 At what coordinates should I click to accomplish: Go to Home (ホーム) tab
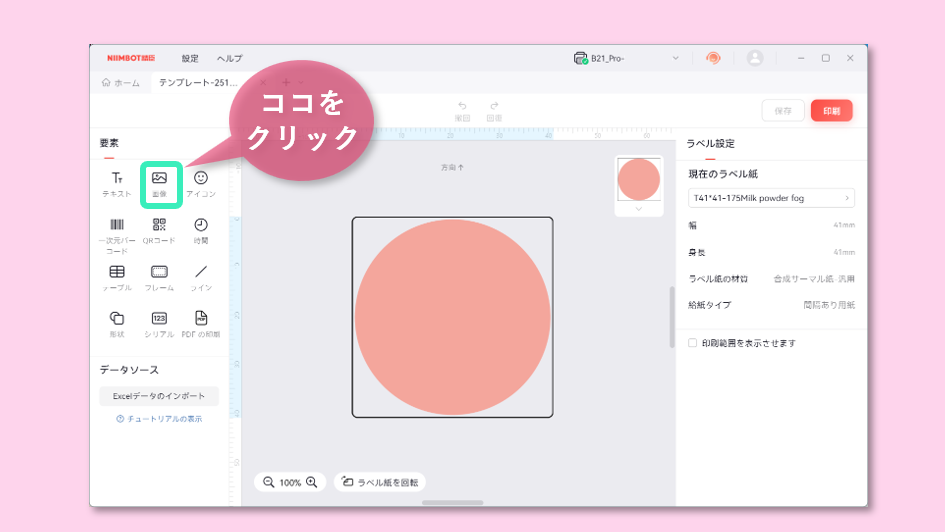[x=121, y=83]
